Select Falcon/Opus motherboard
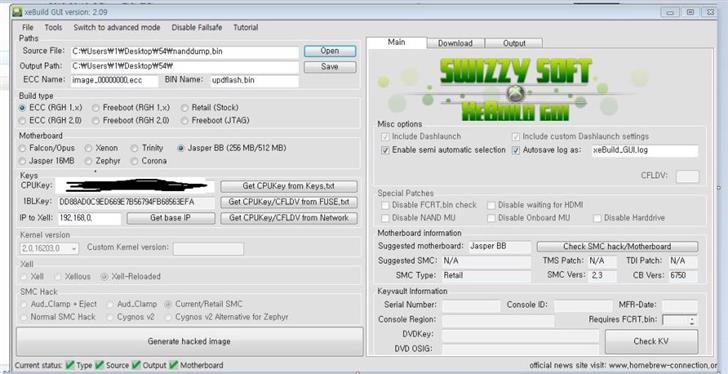 click(x=46, y=148)
